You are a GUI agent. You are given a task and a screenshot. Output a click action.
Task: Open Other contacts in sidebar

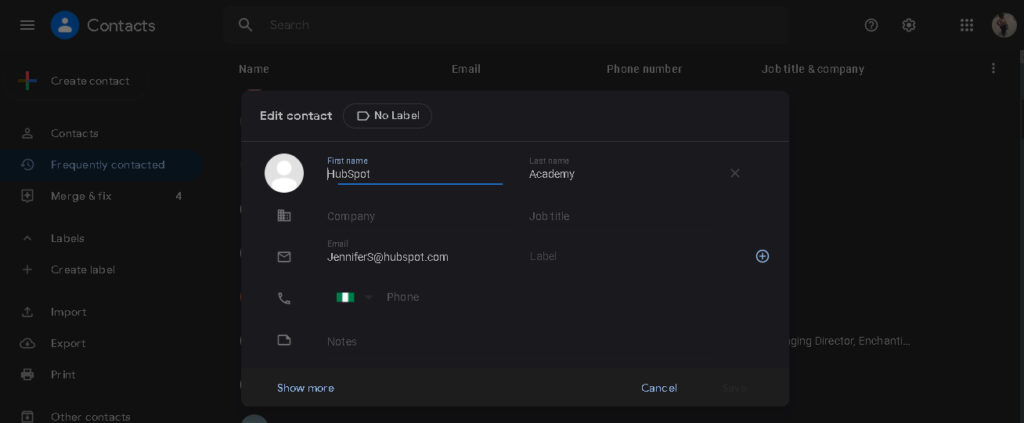point(90,416)
